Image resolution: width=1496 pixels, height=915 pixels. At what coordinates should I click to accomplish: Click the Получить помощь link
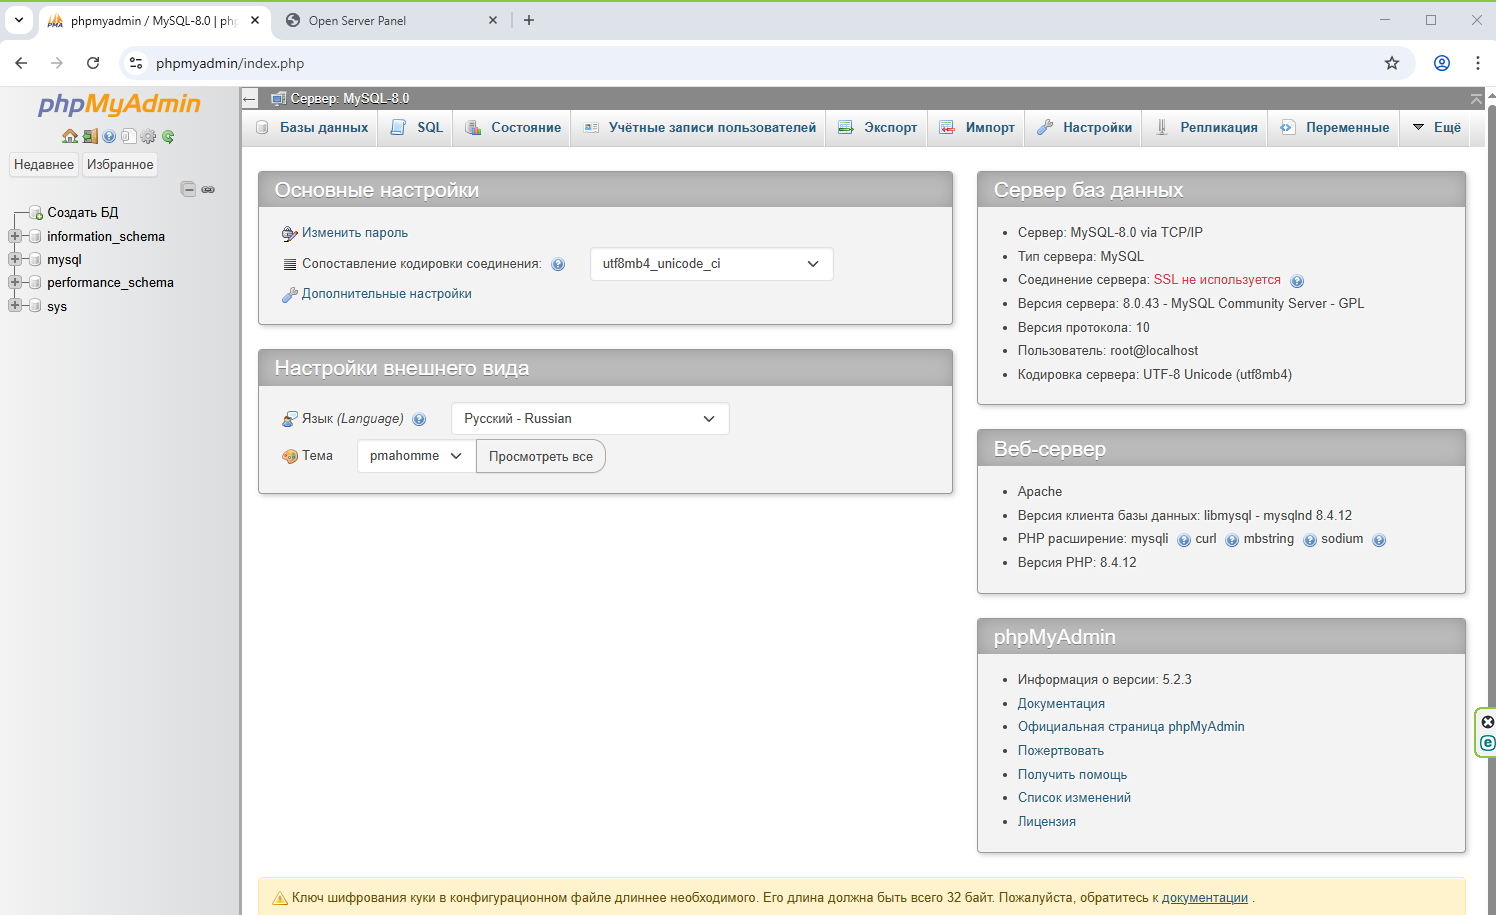1072,774
